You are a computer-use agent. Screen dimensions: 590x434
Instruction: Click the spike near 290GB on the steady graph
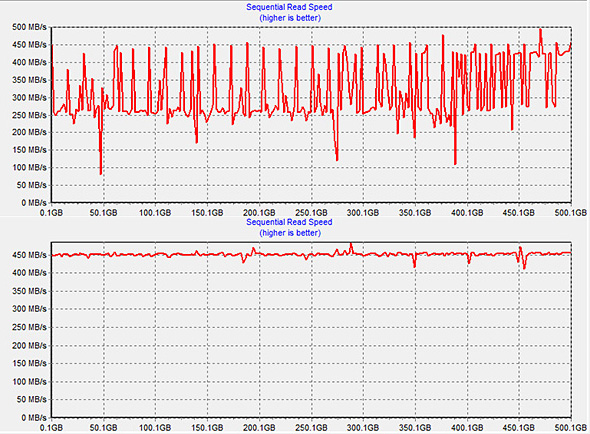click(351, 244)
